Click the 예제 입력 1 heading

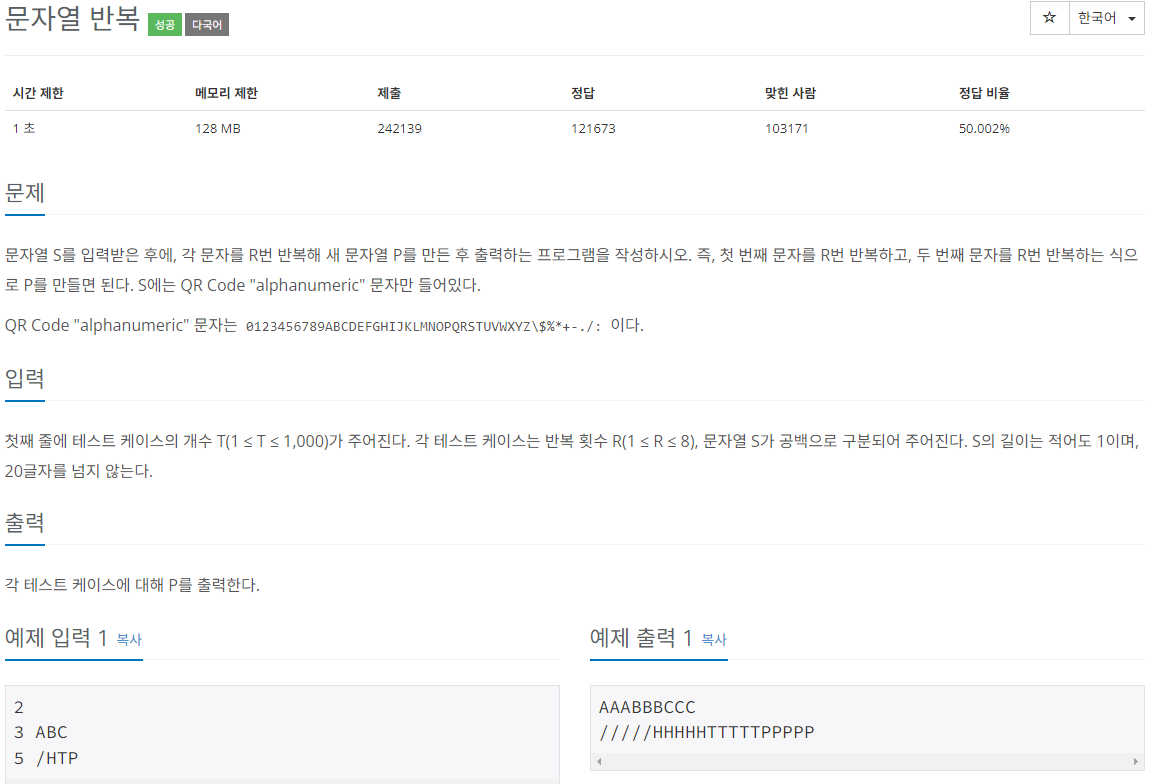click(56, 637)
